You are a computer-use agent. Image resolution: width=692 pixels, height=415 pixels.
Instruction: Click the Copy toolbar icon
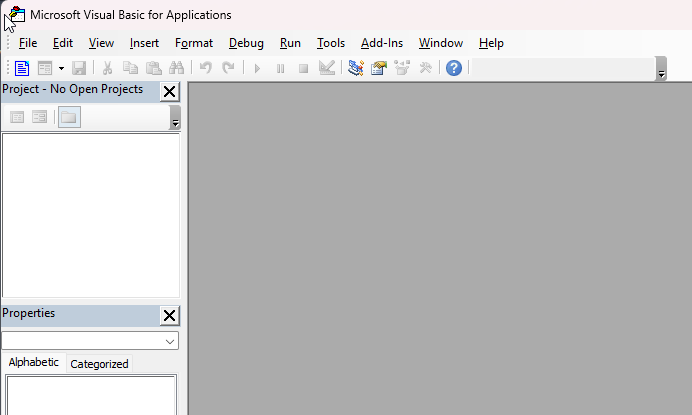pos(130,68)
